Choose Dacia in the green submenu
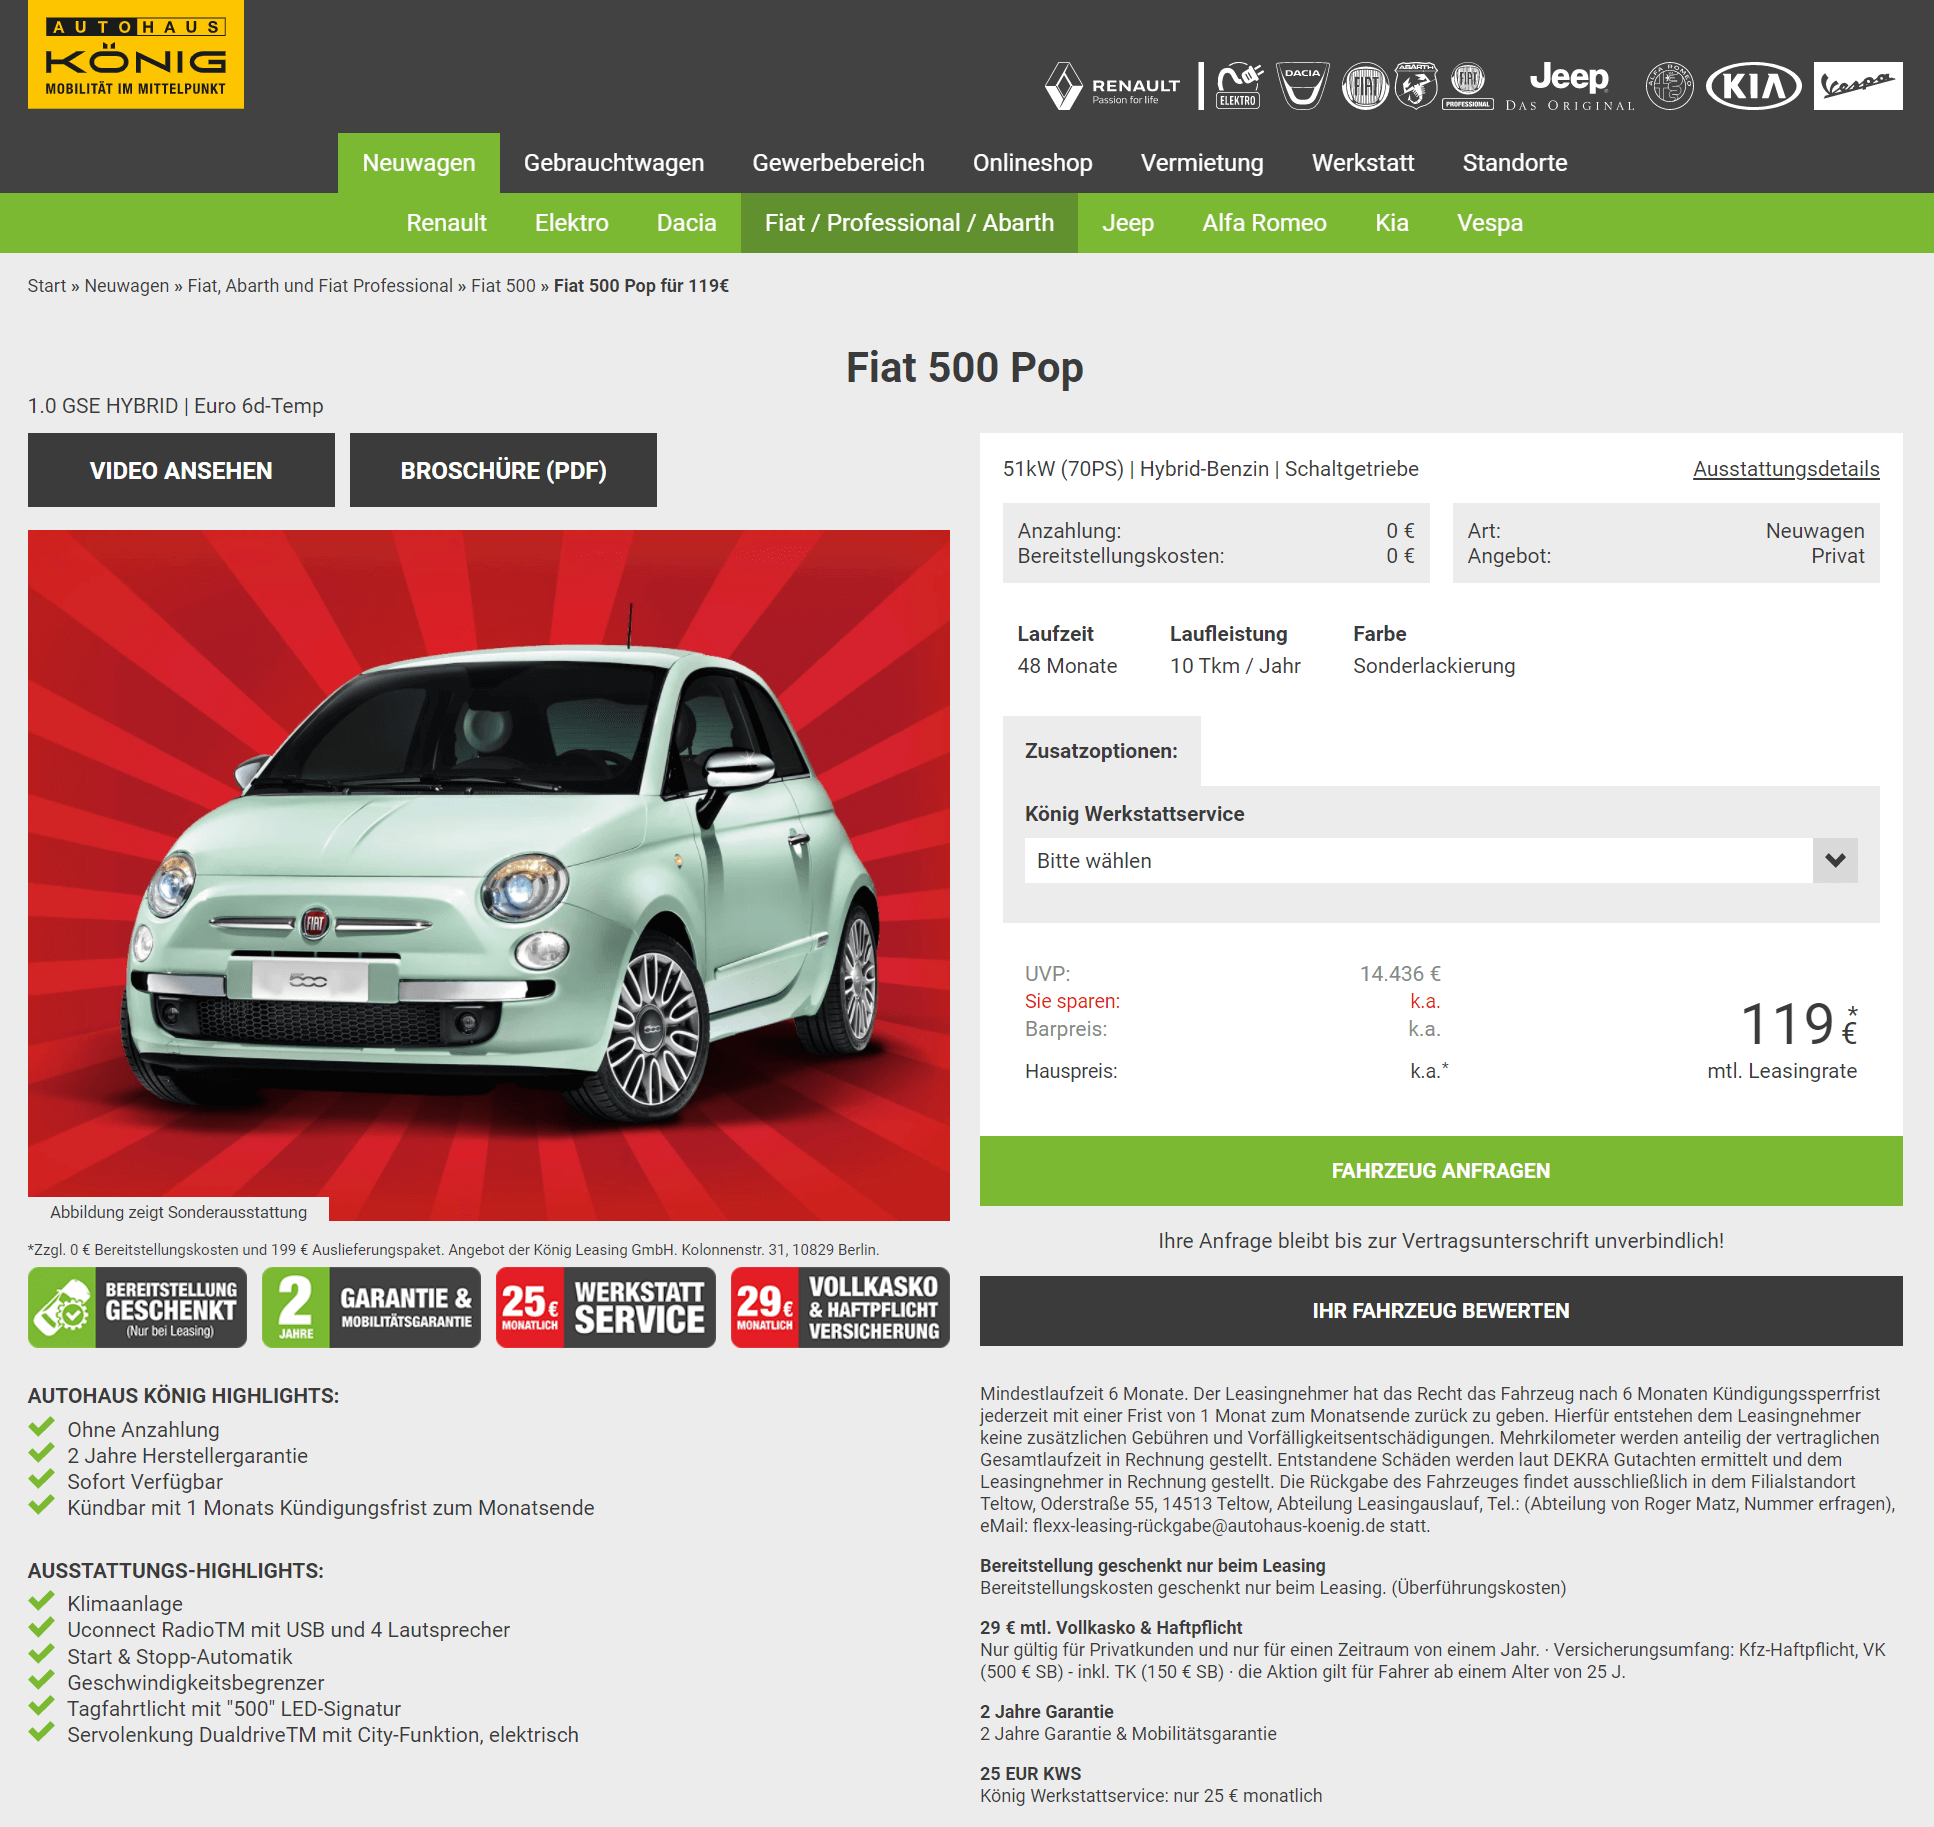The image size is (1934, 1827). click(686, 223)
